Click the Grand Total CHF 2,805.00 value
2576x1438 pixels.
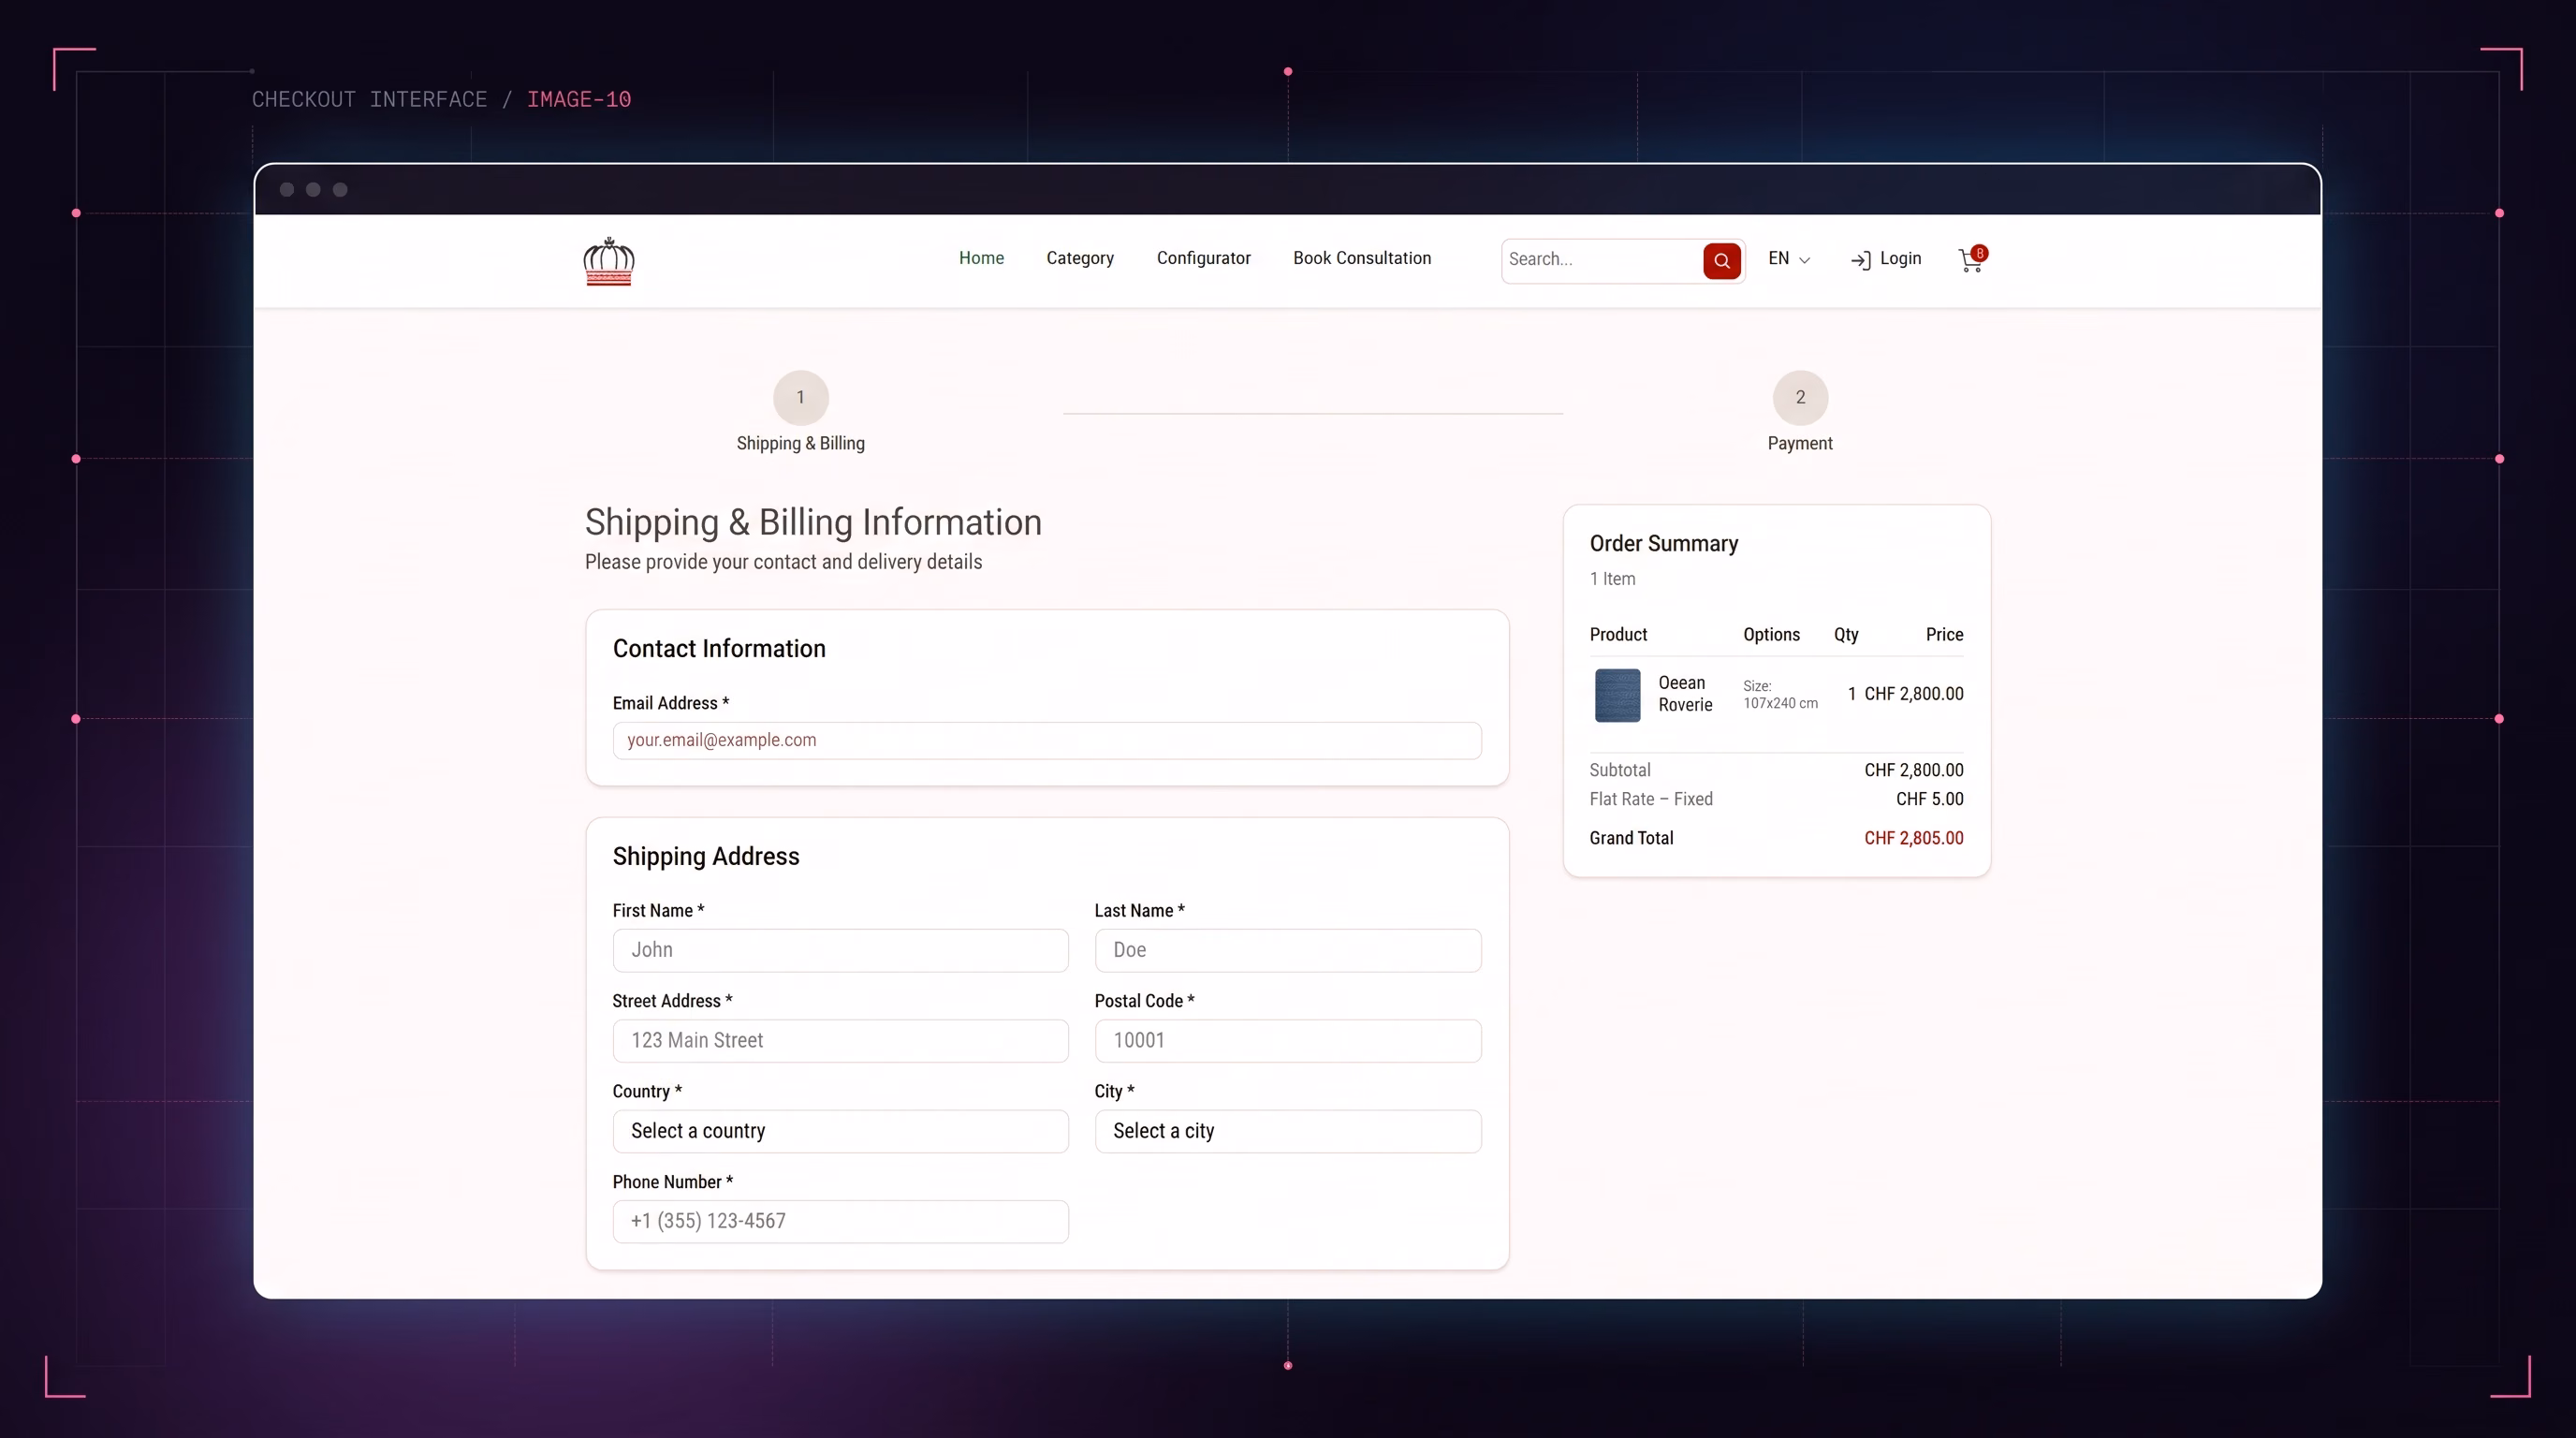click(1913, 838)
